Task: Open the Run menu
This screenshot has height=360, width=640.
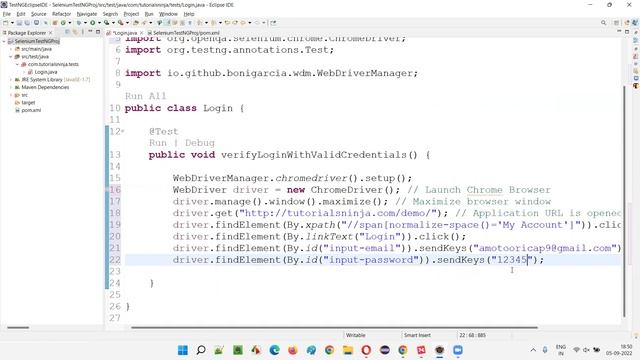Action: [x=149, y=14]
